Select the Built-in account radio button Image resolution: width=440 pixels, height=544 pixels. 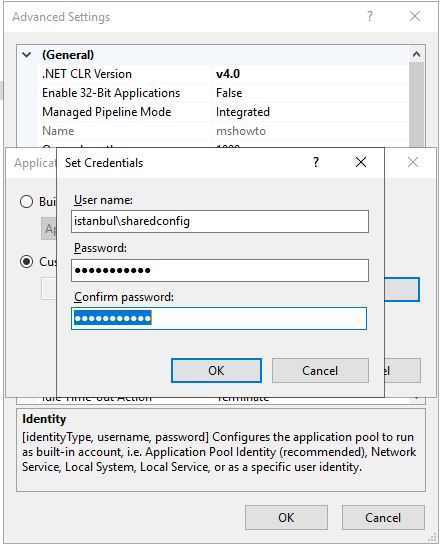26,202
